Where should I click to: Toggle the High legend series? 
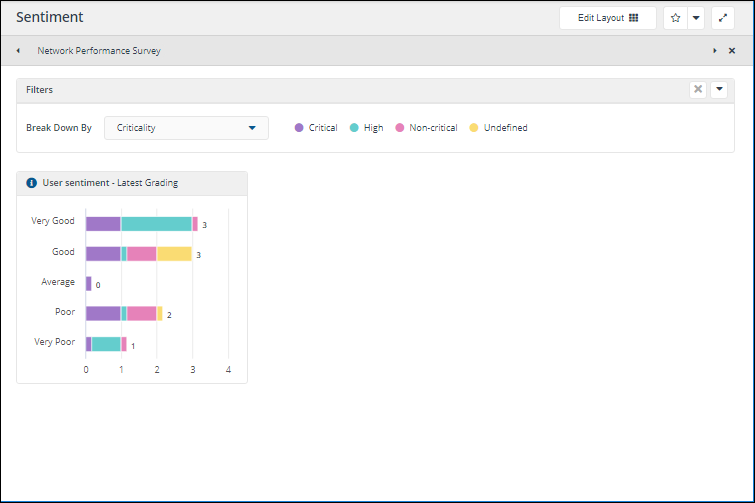[367, 128]
